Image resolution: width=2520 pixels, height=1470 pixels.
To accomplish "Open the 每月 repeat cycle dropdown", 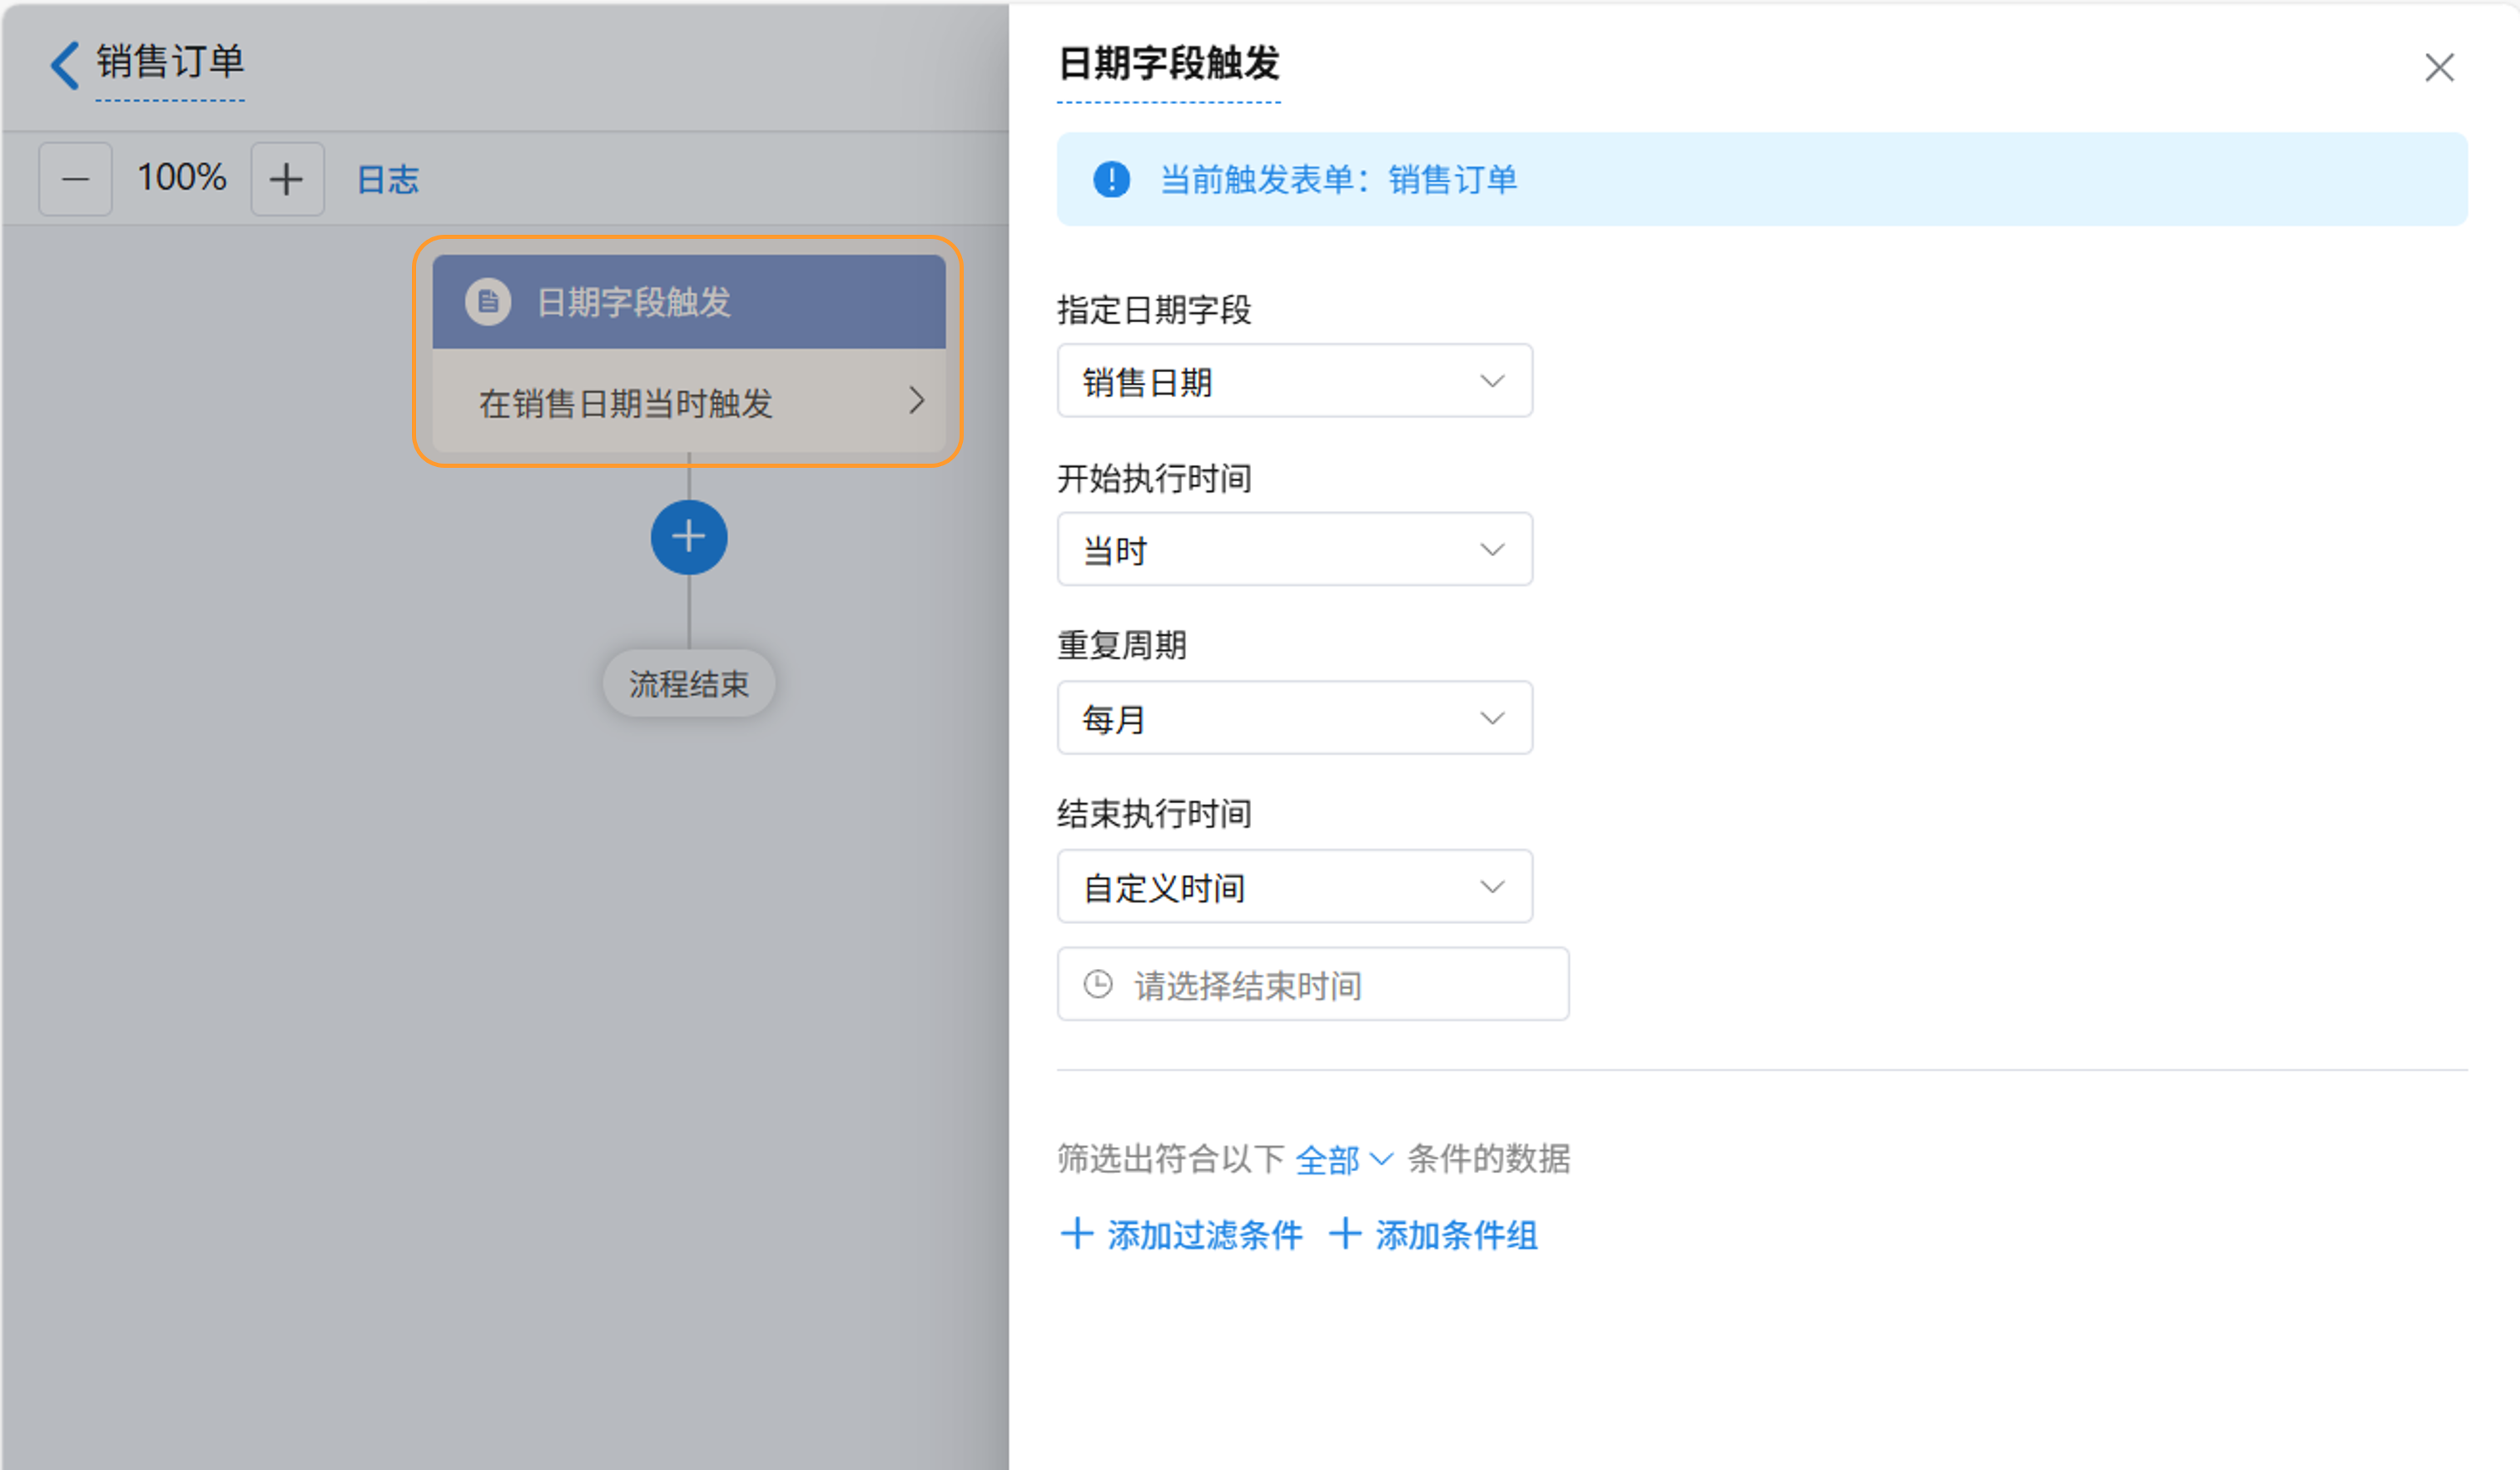I will point(1294,718).
